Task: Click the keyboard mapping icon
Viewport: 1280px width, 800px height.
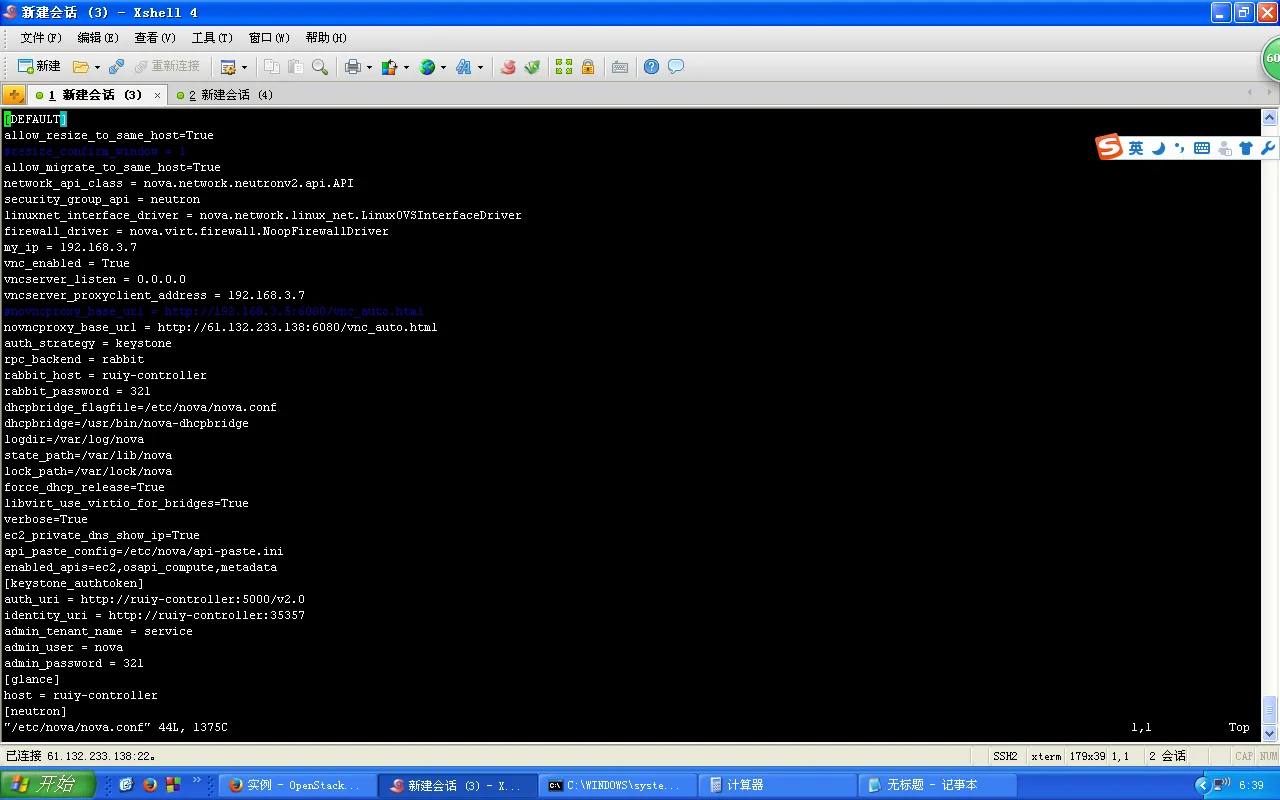Action: [x=620, y=67]
